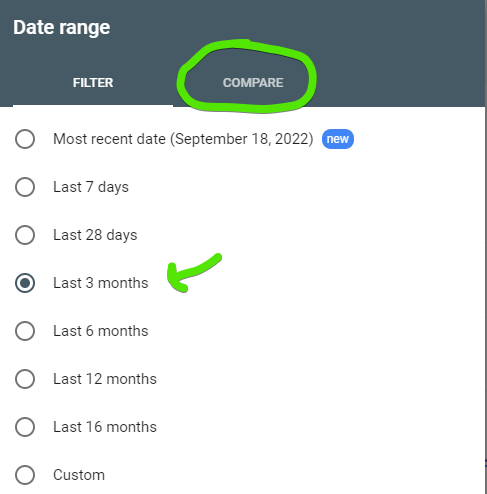Screen dimensions: 487x494
Task: Click the "Most recent date (September 18, 2022)" label
Action: pyautogui.click(x=183, y=139)
